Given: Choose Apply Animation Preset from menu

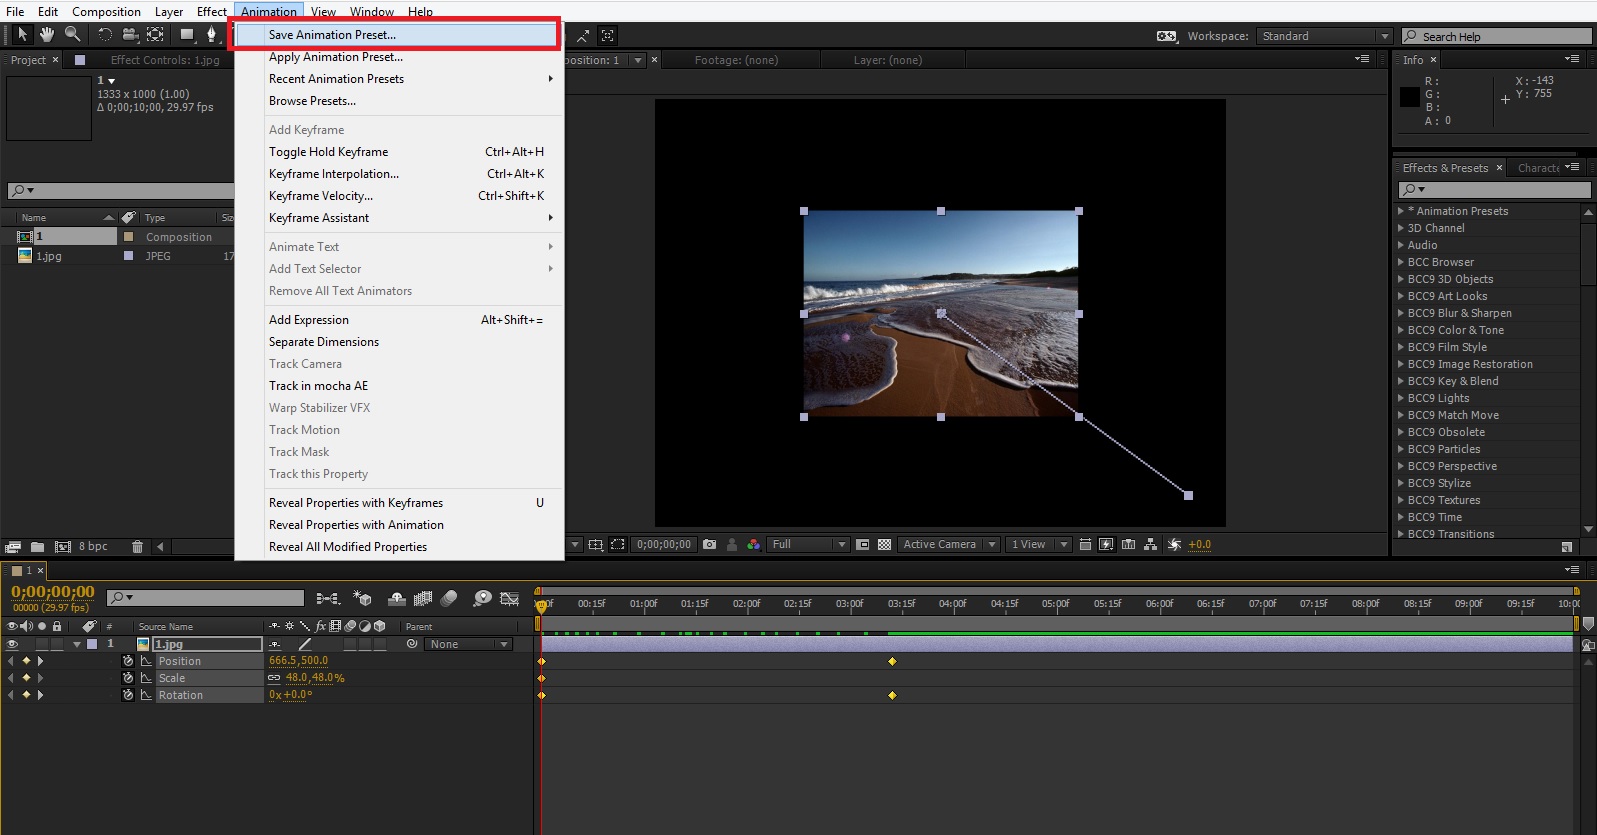Looking at the screenshot, I should (399, 57).
